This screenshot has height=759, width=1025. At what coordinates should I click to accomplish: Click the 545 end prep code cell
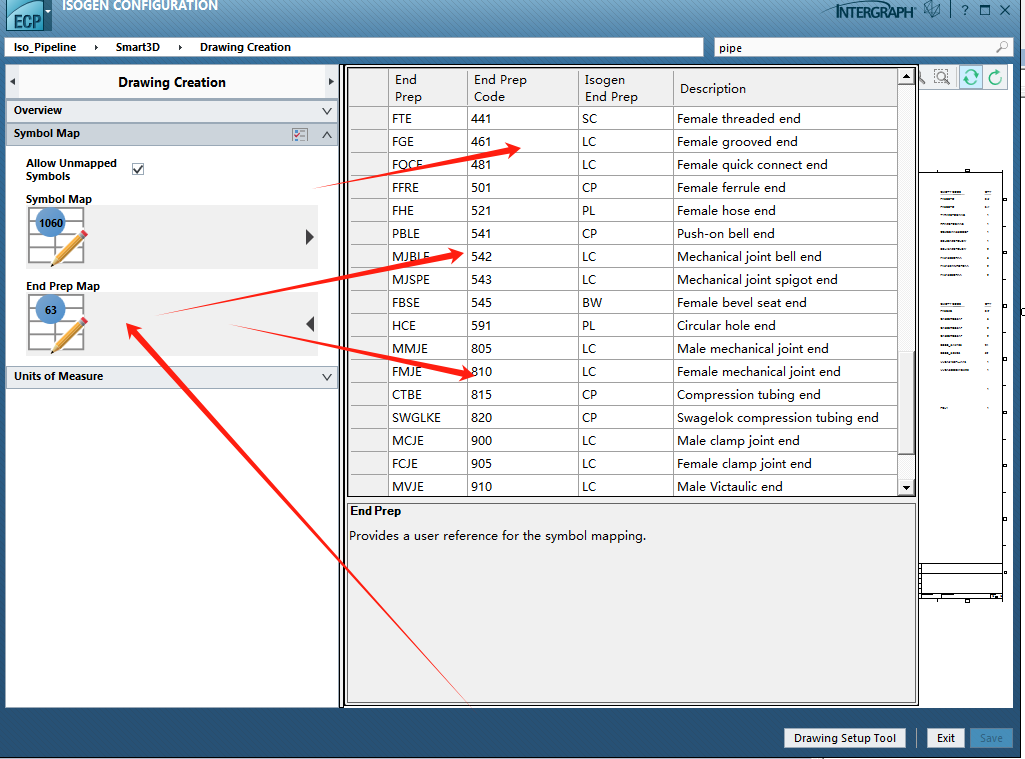[x=523, y=303]
